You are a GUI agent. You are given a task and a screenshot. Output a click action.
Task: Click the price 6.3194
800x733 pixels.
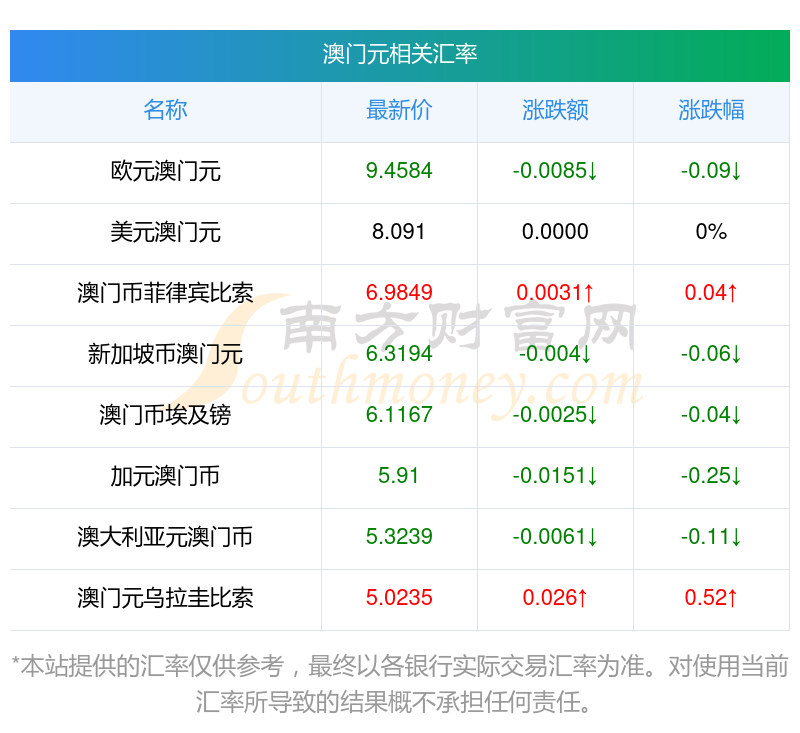[399, 354]
